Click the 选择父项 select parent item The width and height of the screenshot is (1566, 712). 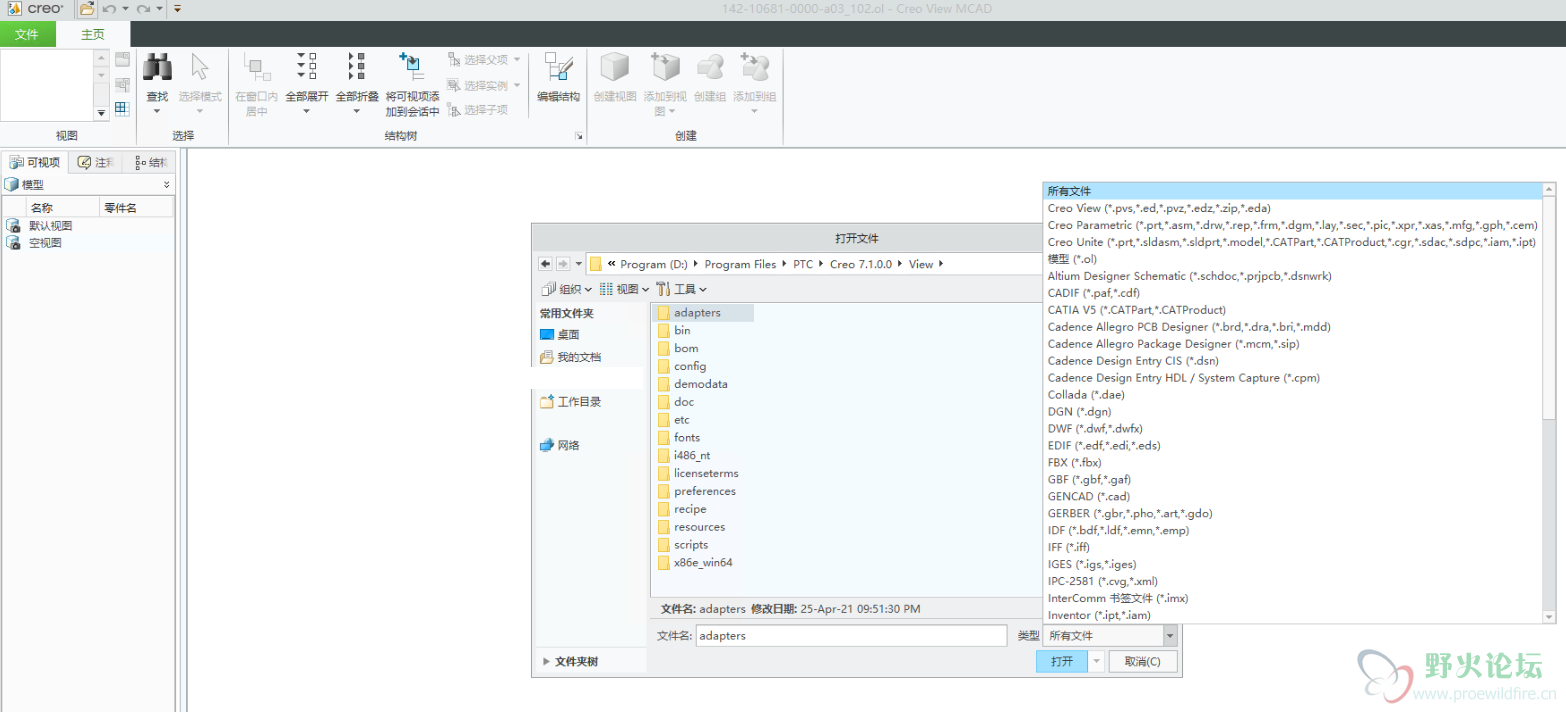pos(484,60)
